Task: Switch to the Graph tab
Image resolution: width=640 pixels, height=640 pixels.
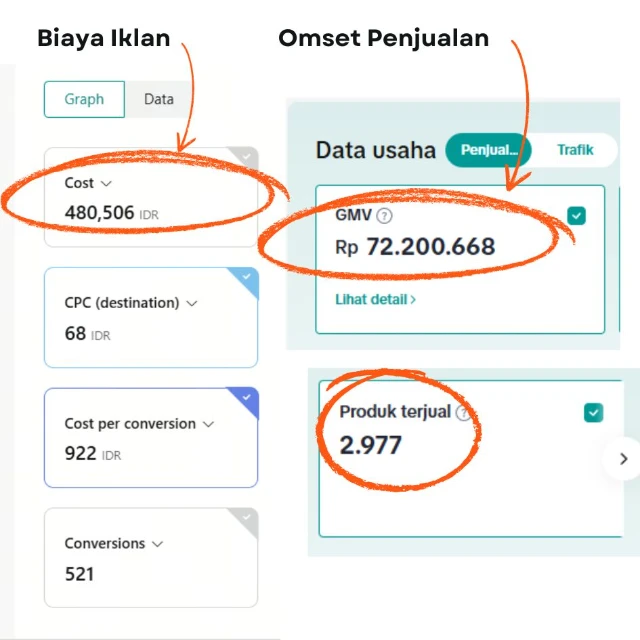Action: [84, 99]
